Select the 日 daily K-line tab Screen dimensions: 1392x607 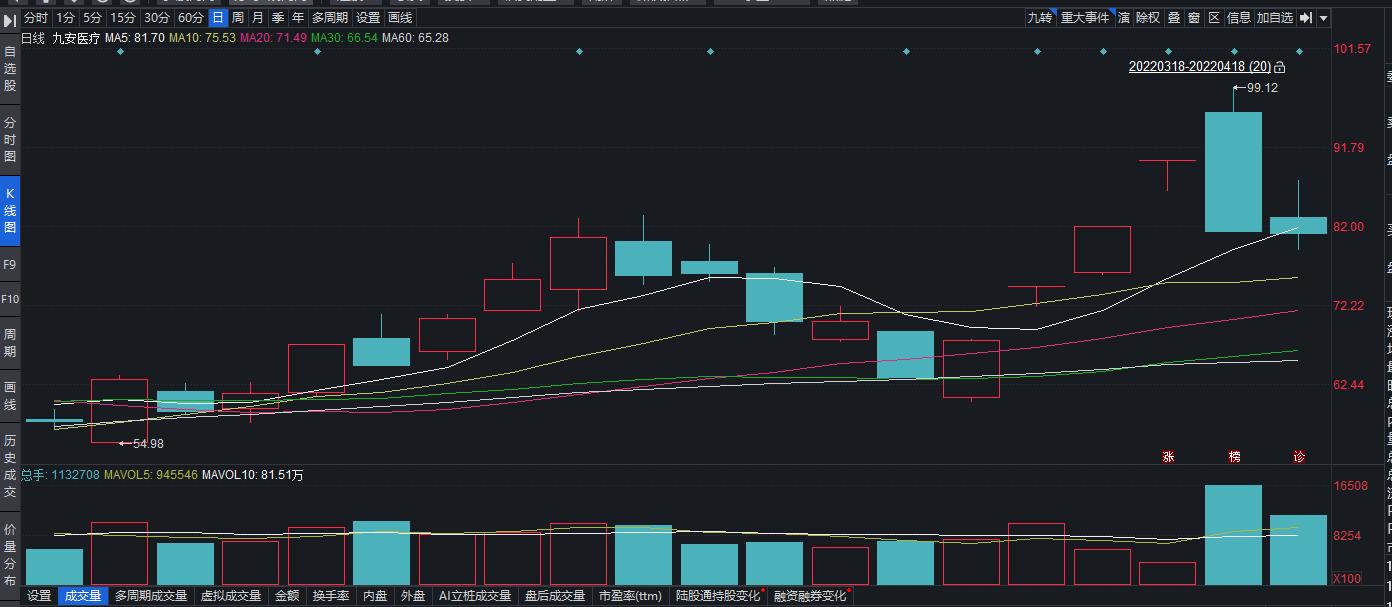tap(217, 18)
